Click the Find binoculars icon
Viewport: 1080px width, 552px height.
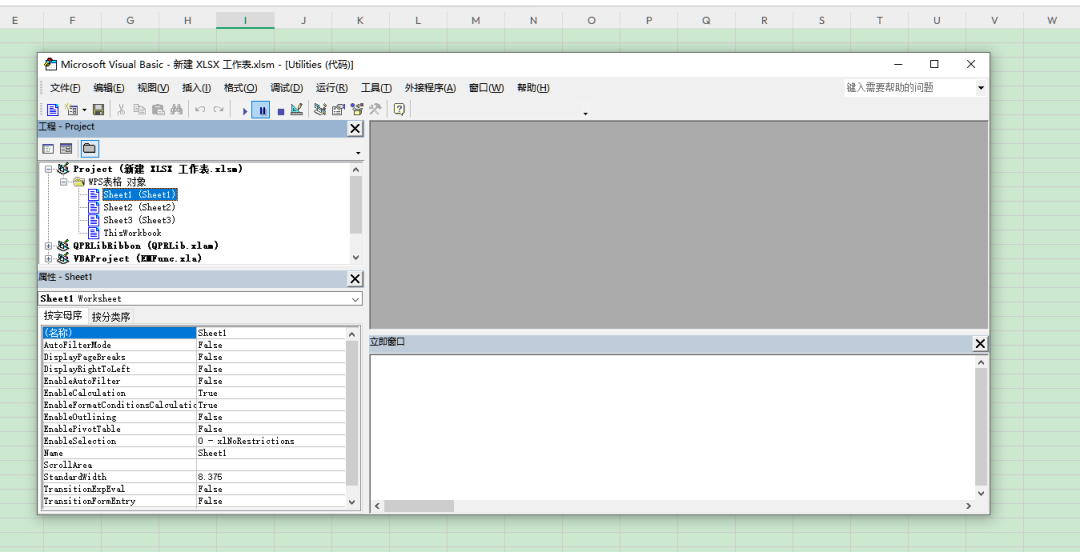[176, 110]
